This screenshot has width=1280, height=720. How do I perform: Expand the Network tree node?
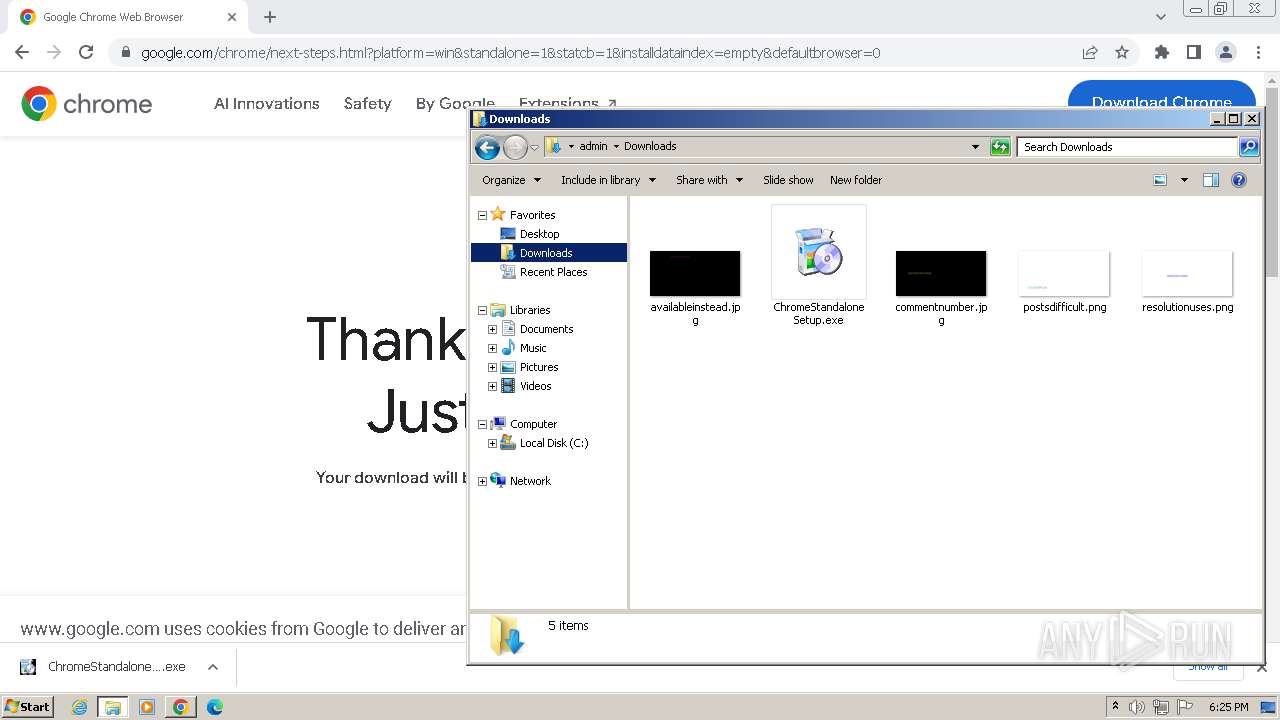482,481
